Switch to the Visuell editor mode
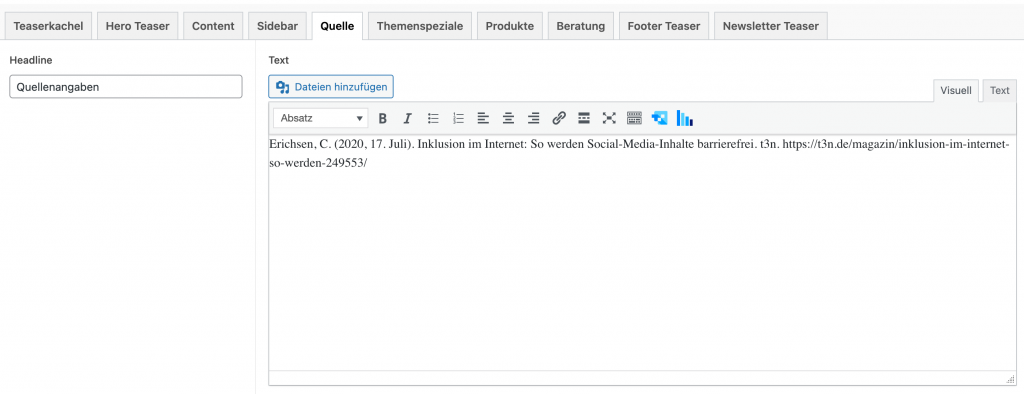The height and width of the screenshot is (394, 1024). [x=955, y=91]
